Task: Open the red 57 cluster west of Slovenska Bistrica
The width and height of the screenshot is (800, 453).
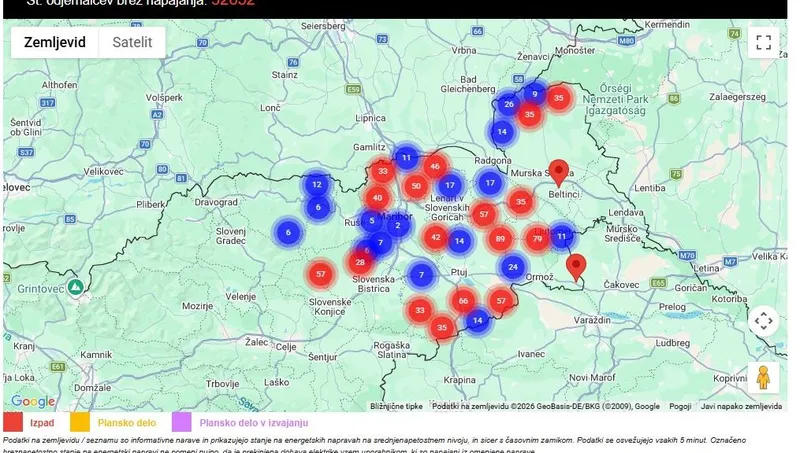Action: click(320, 274)
